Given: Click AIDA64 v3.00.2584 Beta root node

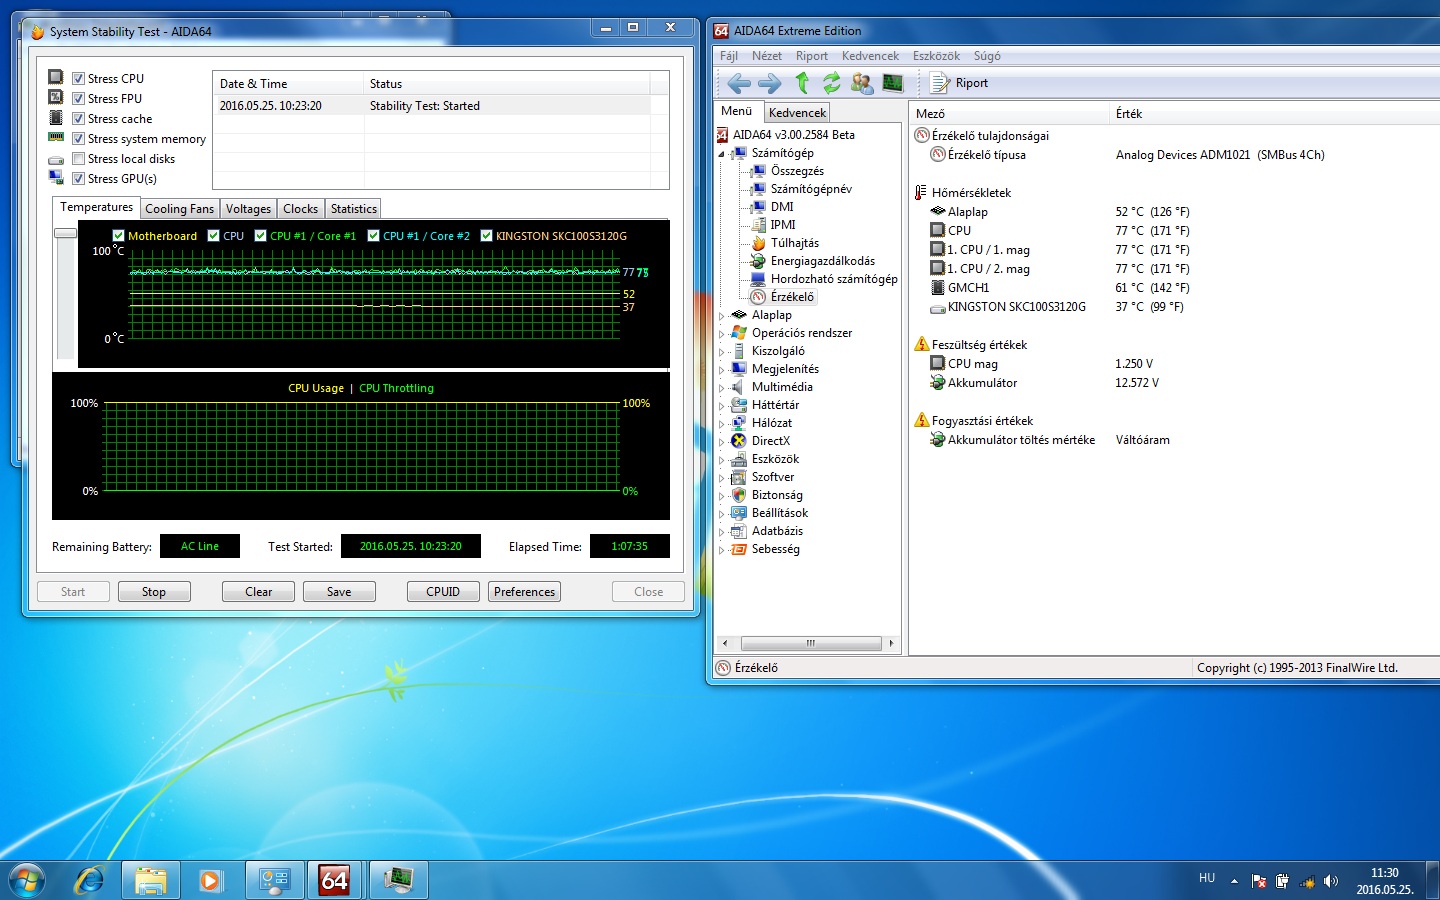Looking at the screenshot, I should click(793, 135).
